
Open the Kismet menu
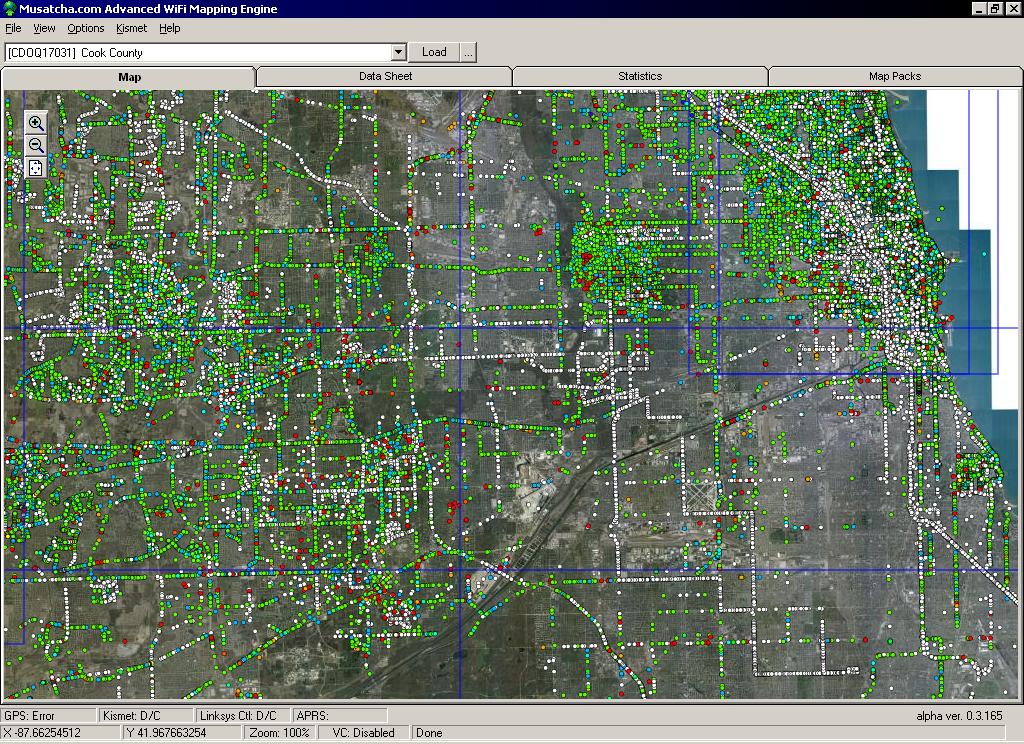pos(131,28)
